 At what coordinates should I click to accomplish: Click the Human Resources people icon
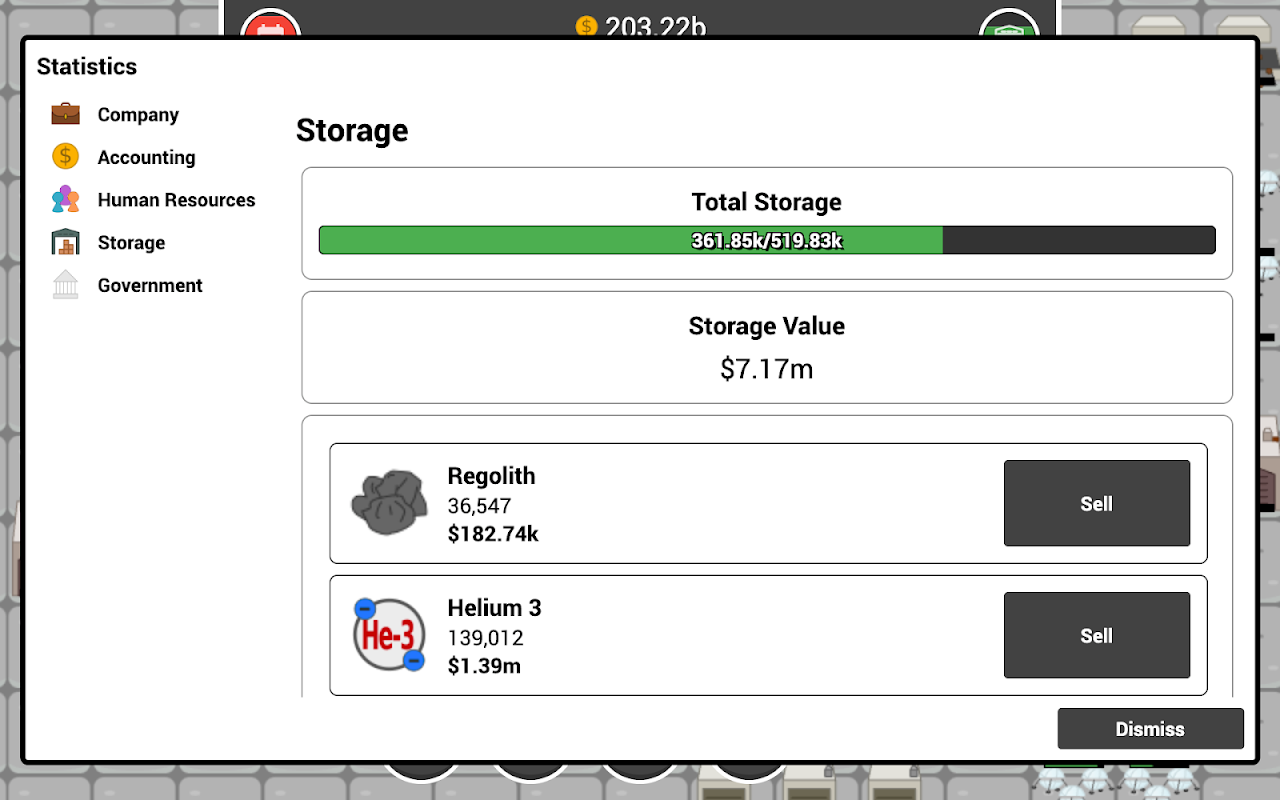65,199
